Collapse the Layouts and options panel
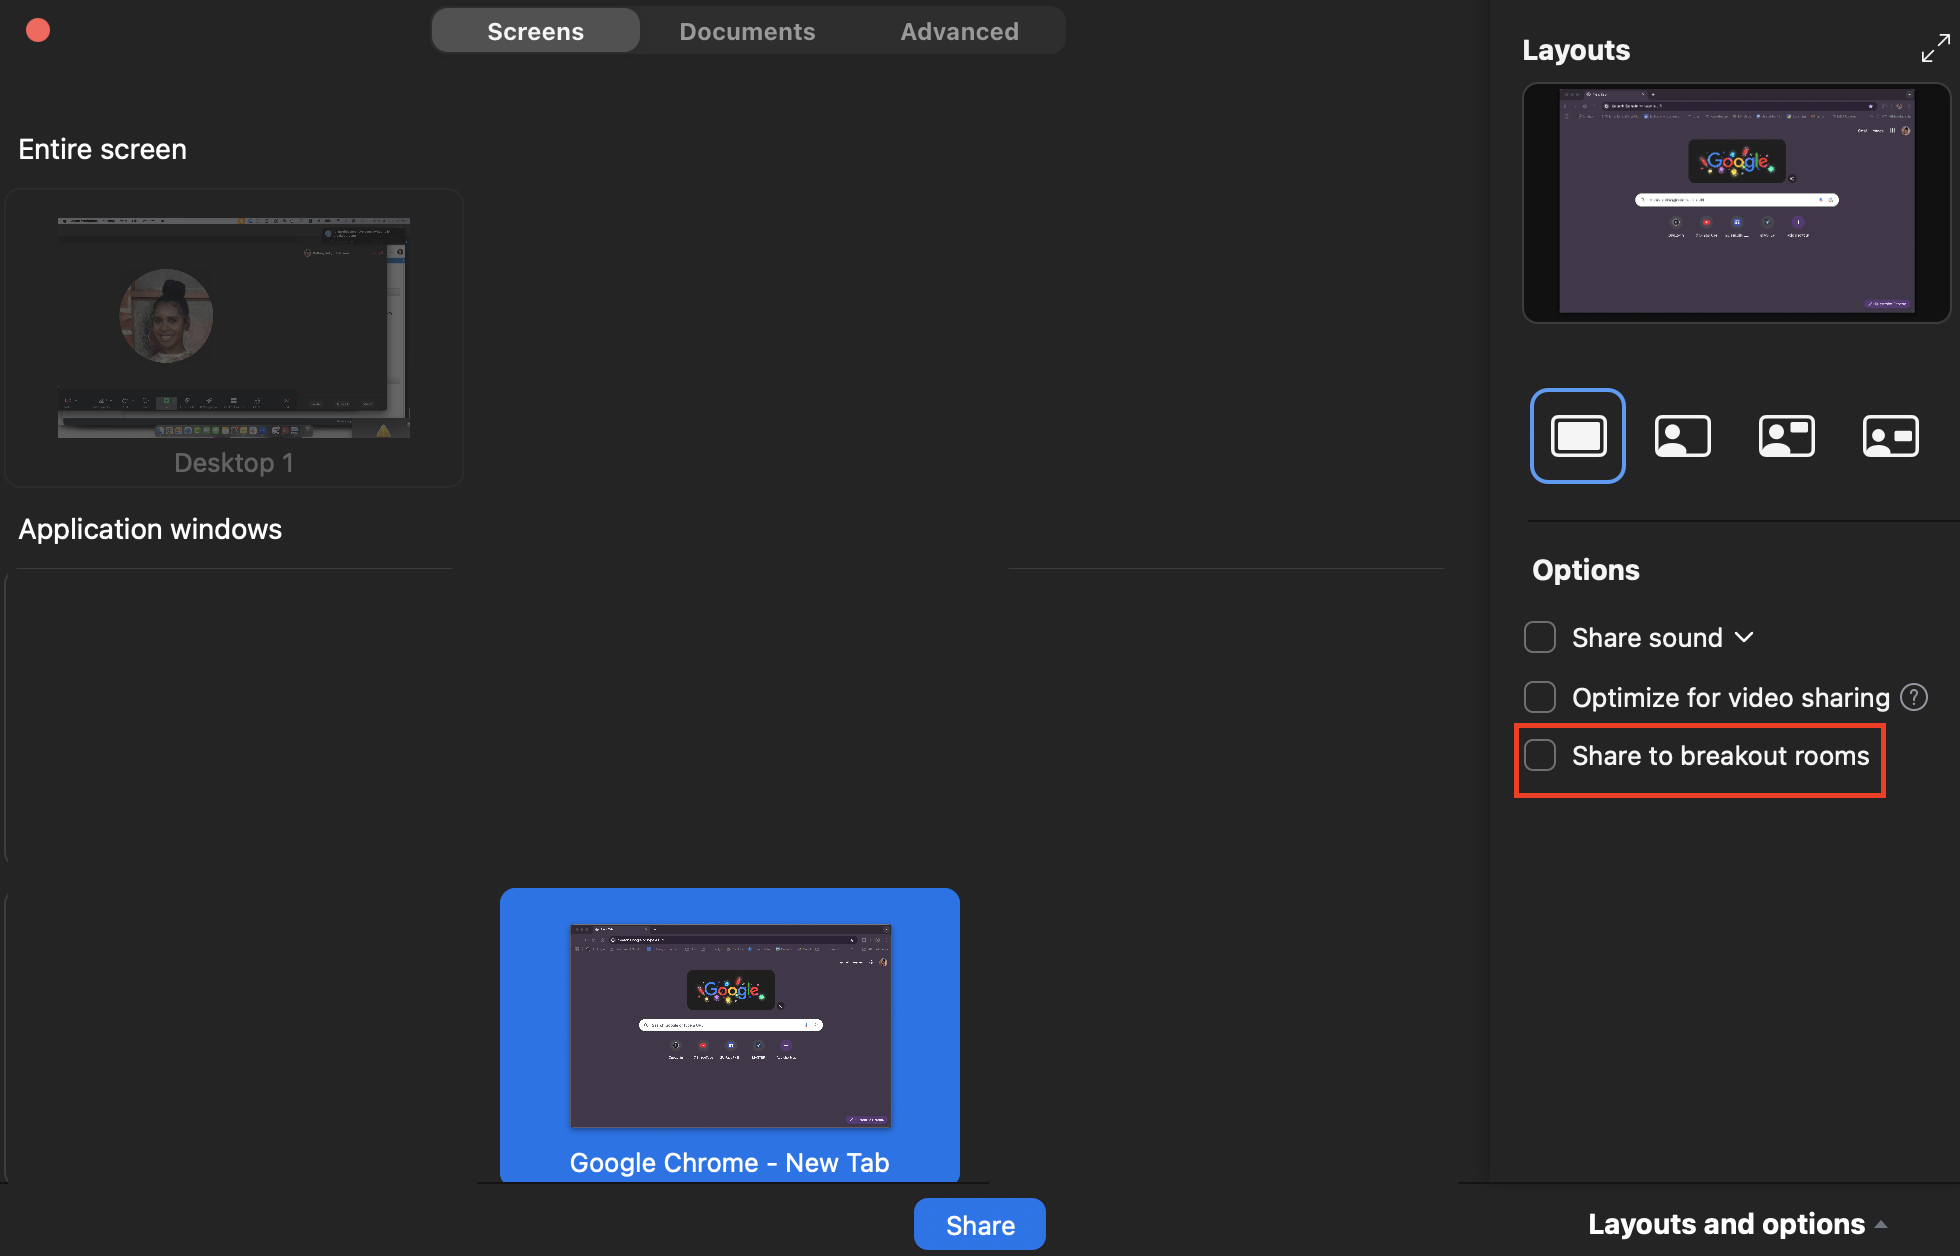The height and width of the screenshot is (1256, 1960). [x=1738, y=1224]
